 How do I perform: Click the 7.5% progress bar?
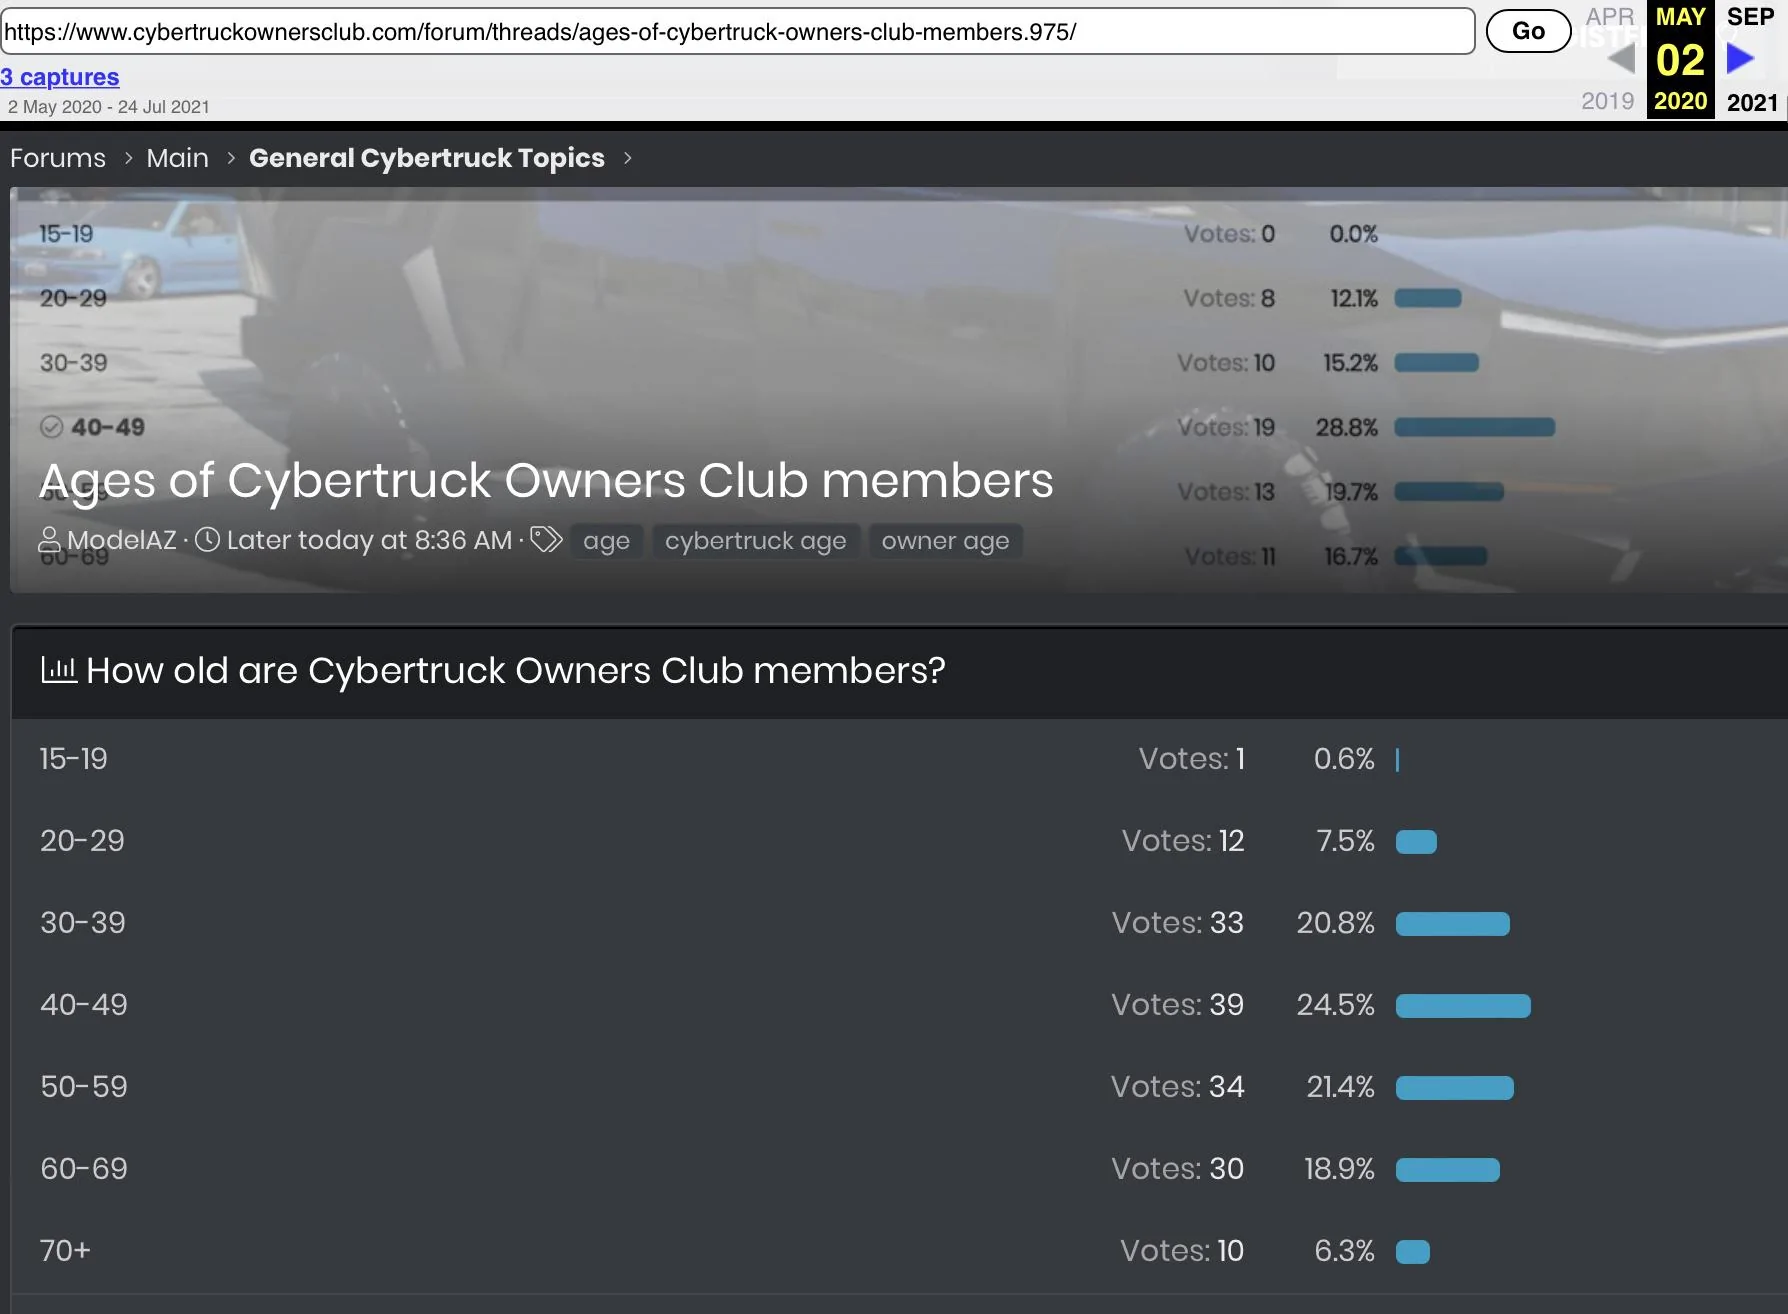(1416, 842)
